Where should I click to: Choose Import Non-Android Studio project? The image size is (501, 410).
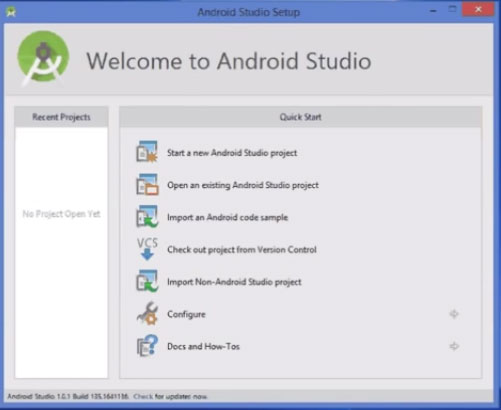[234, 282]
